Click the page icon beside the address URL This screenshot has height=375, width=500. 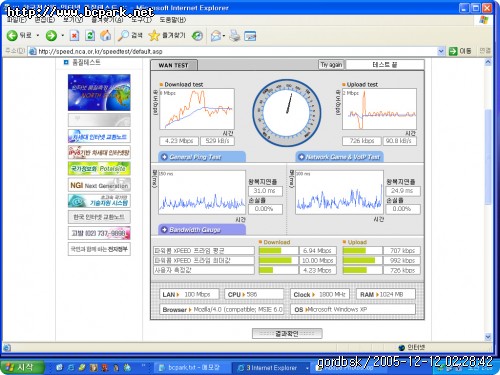(x=32, y=51)
